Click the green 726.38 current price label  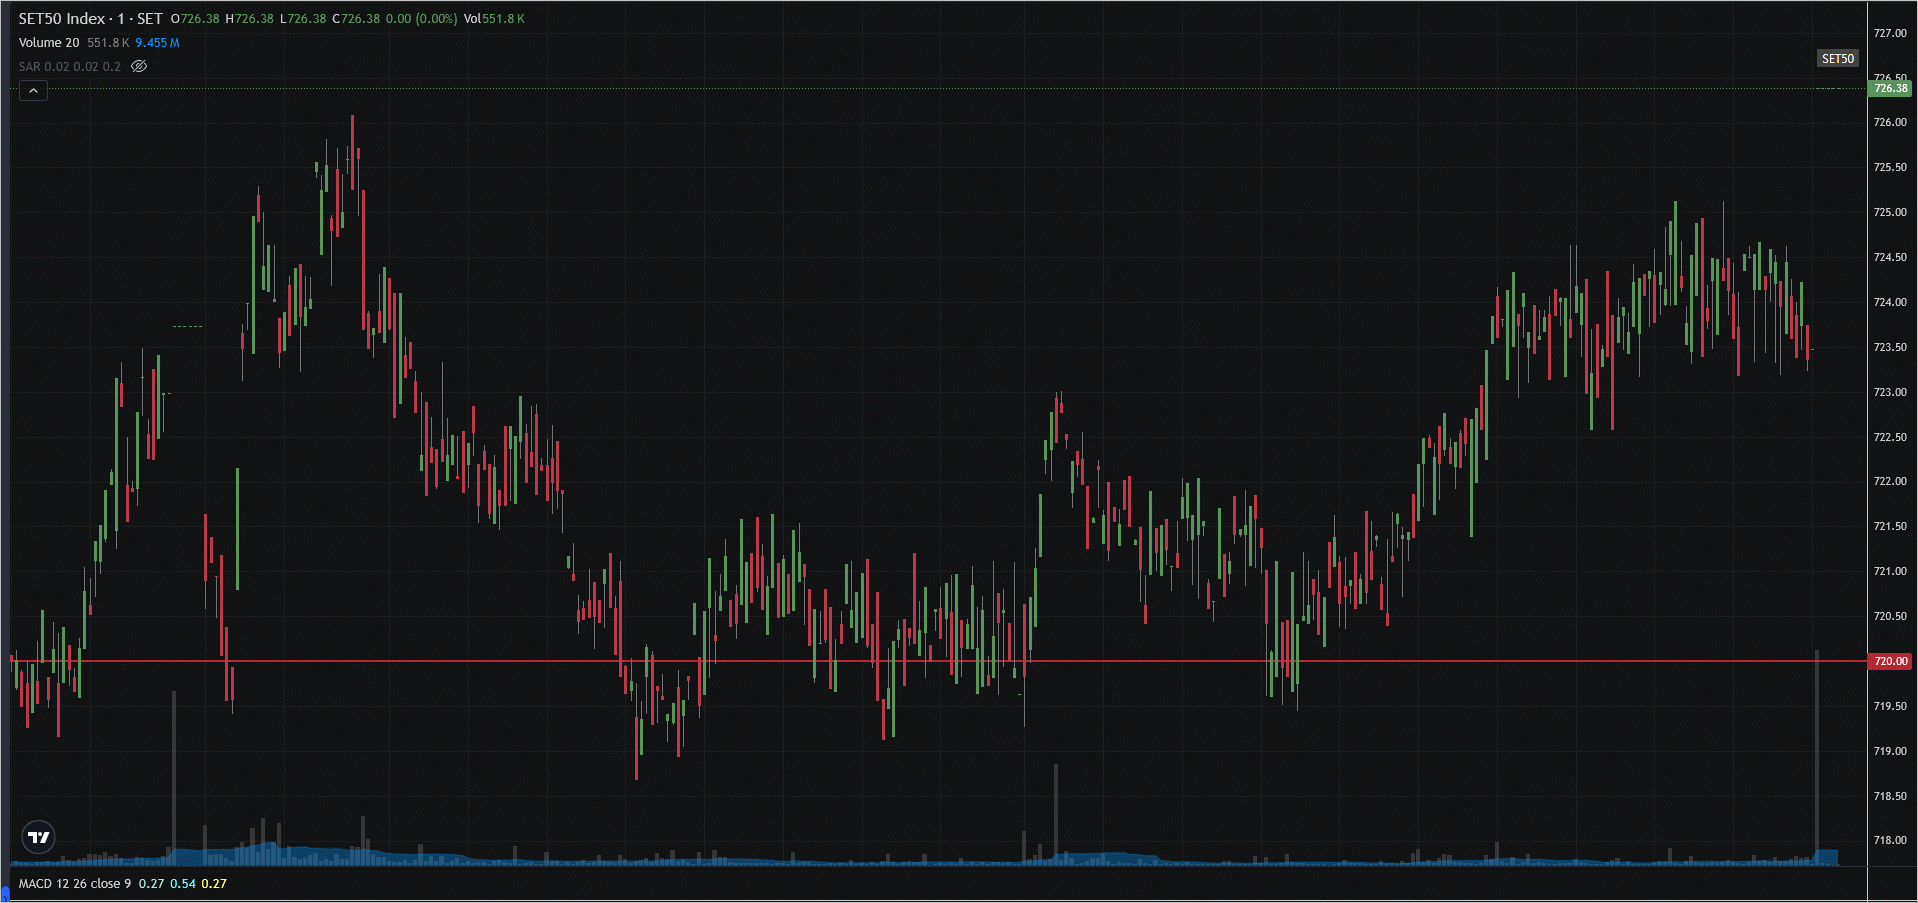pos(1890,88)
